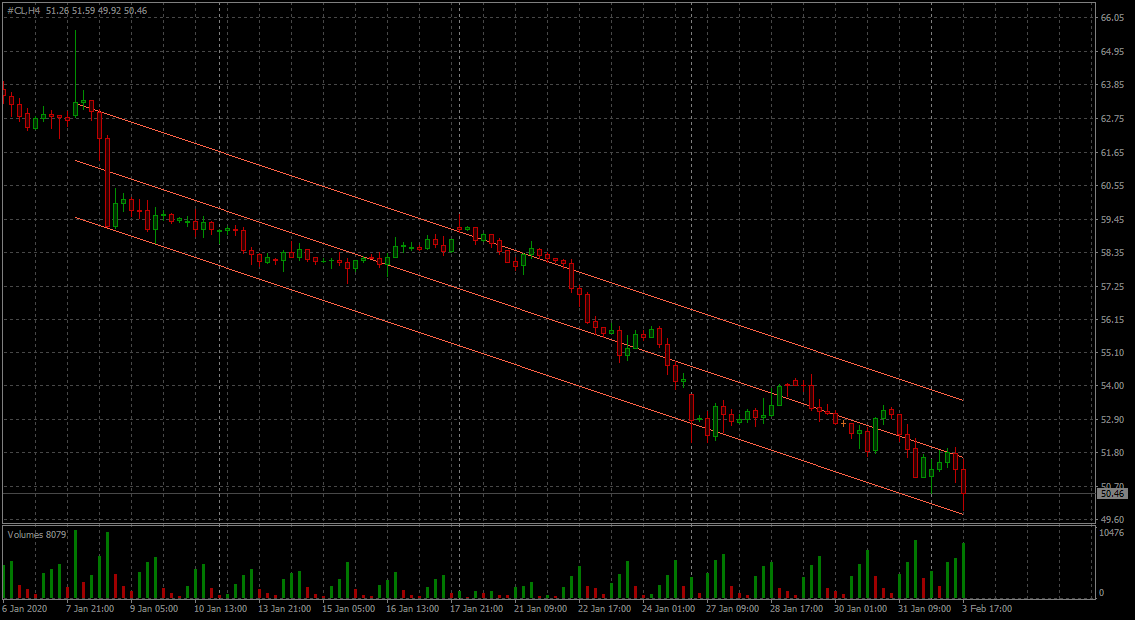Click the Volumes 8079 indicator label
Viewport: 1135px width, 620px height.
click(36, 535)
